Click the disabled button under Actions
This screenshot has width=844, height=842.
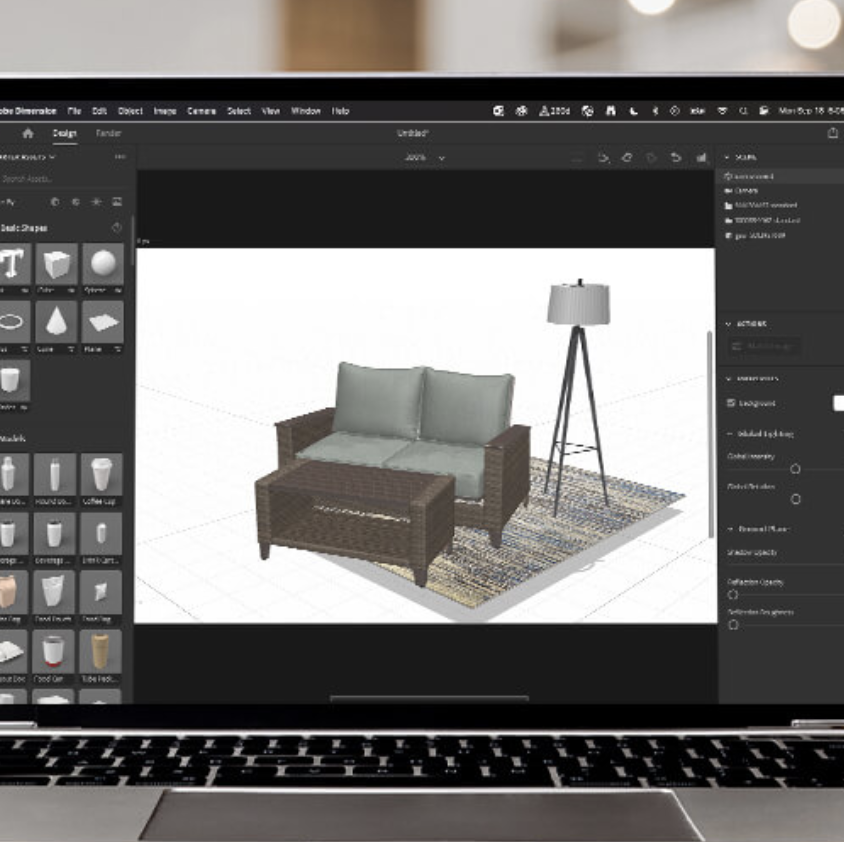pos(764,346)
